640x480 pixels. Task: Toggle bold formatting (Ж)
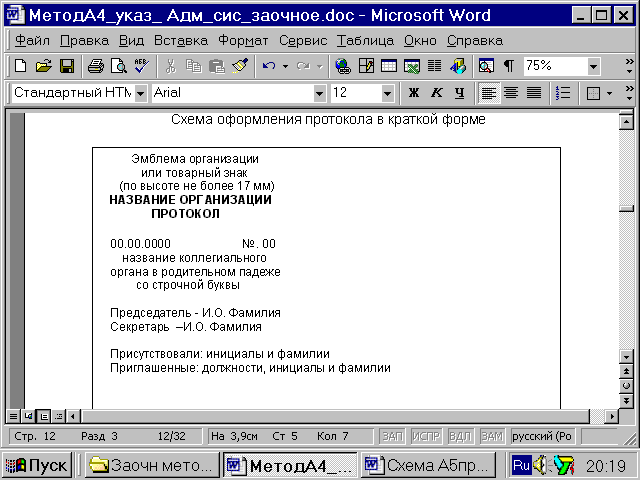(414, 93)
